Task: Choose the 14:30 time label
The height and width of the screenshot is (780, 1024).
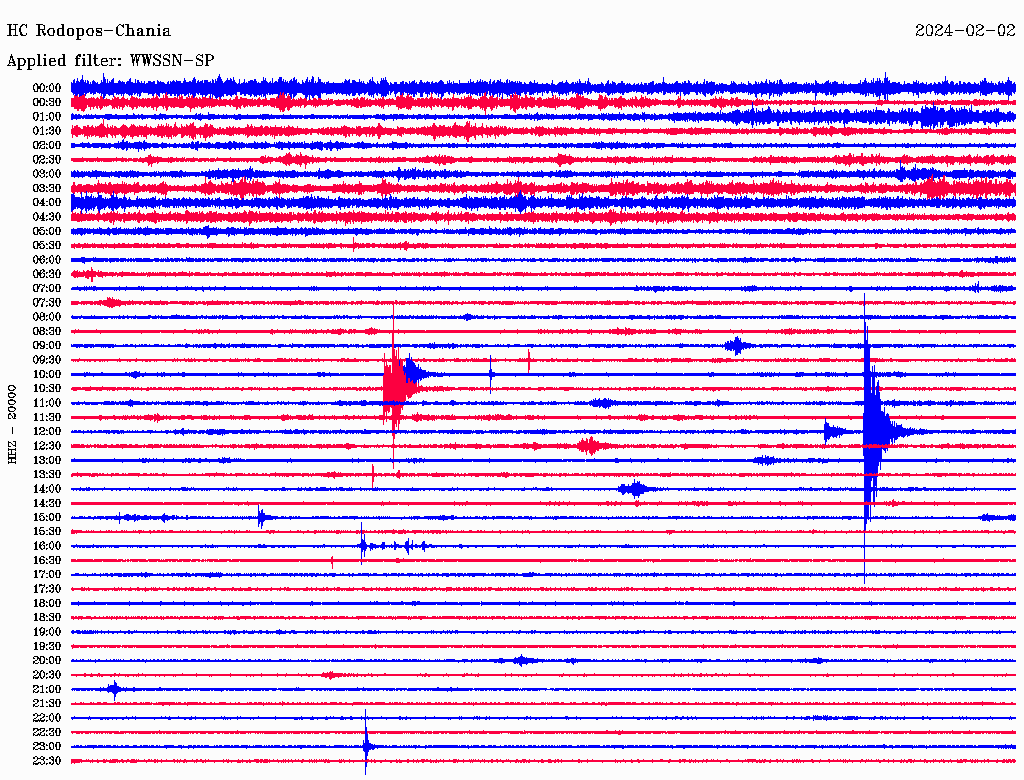Action: [47, 503]
